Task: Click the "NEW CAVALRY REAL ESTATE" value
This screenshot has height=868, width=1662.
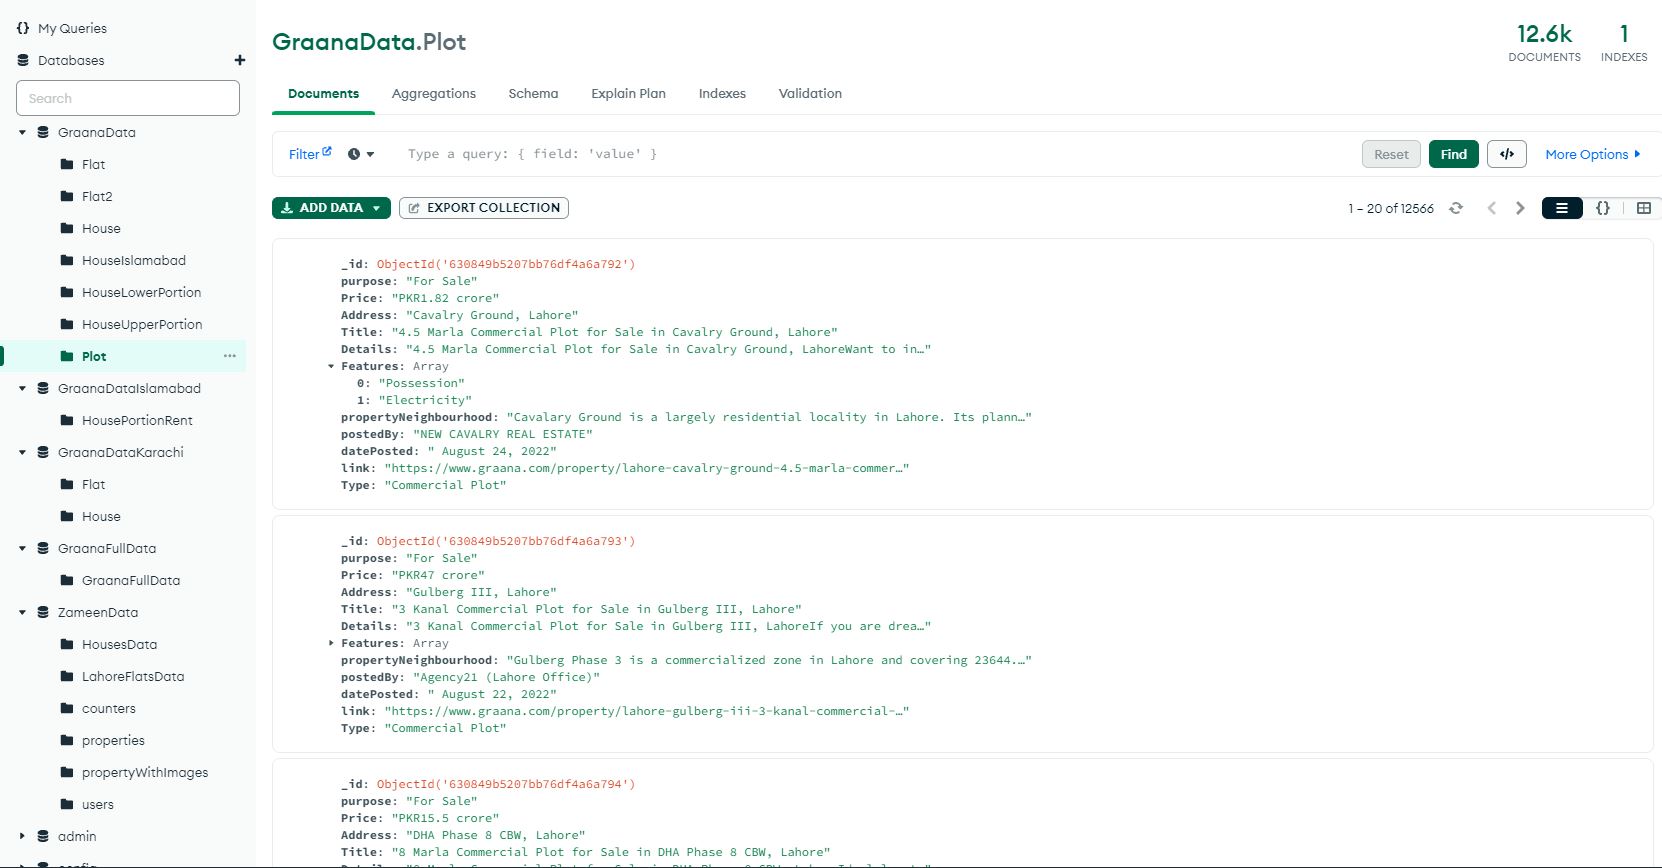Action: point(502,434)
